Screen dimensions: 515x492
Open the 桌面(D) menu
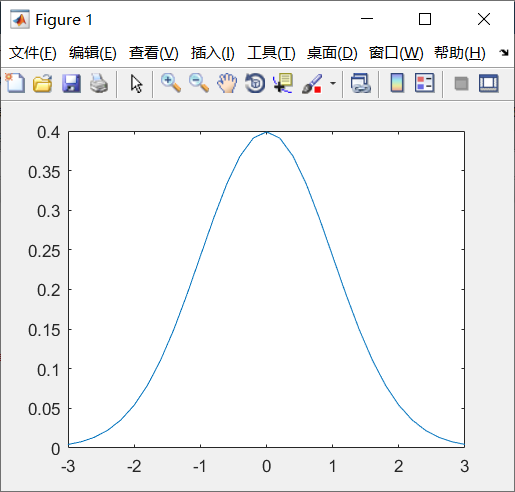point(332,53)
